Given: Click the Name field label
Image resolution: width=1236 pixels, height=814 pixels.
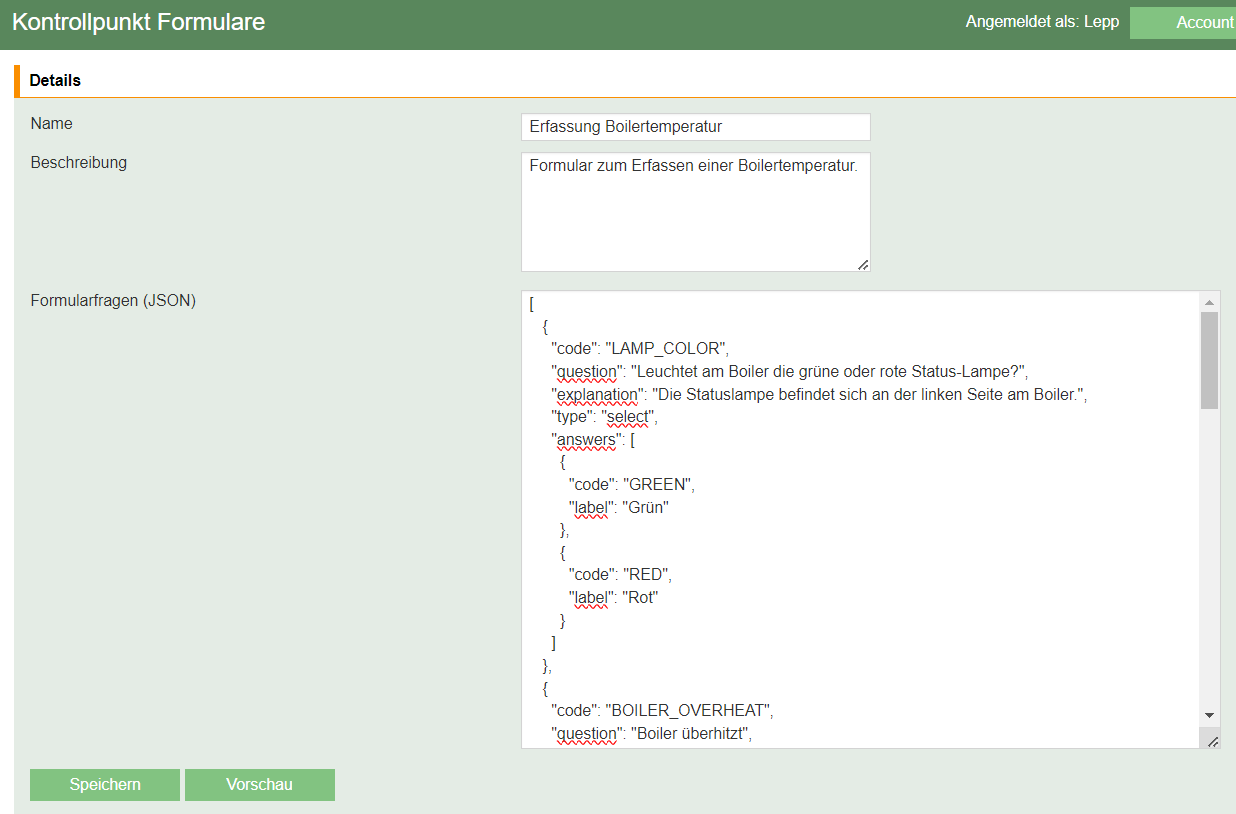Looking at the screenshot, I should point(52,124).
